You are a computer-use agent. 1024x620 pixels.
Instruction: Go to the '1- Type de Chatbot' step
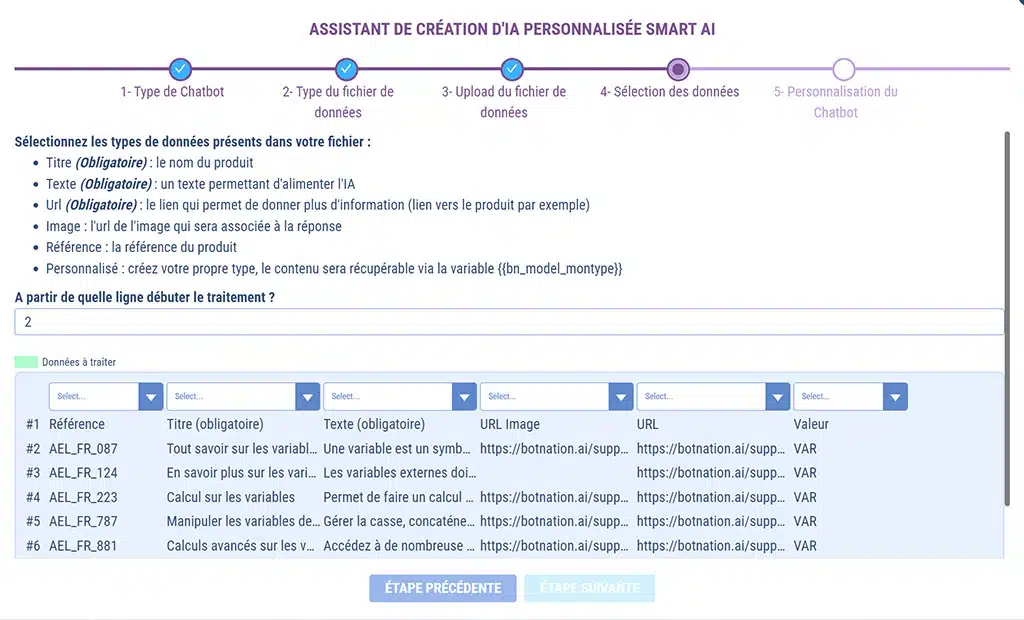point(172,92)
